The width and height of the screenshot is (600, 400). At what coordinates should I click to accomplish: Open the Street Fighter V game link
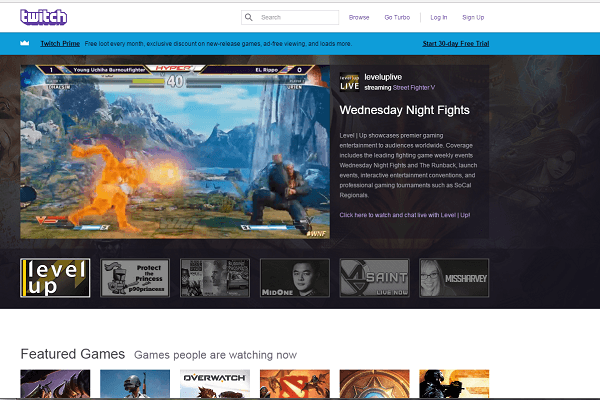tap(414, 88)
